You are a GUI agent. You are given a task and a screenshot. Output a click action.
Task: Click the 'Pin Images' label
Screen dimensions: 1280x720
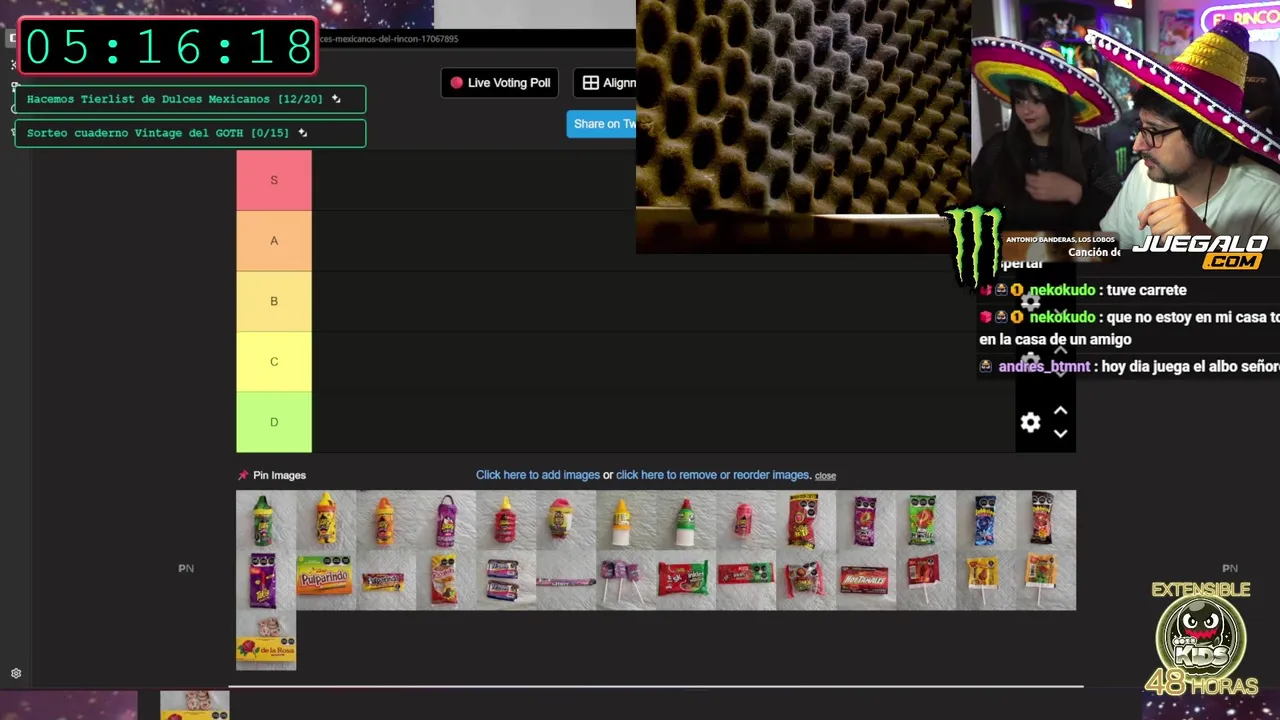279,475
